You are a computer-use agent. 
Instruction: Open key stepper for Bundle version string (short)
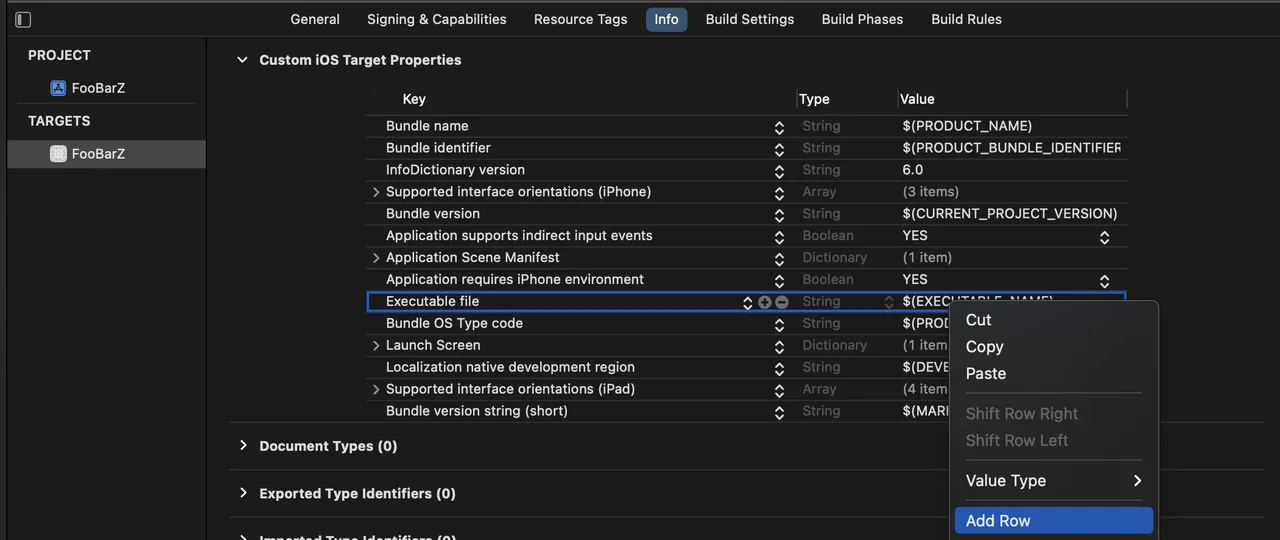tap(779, 412)
